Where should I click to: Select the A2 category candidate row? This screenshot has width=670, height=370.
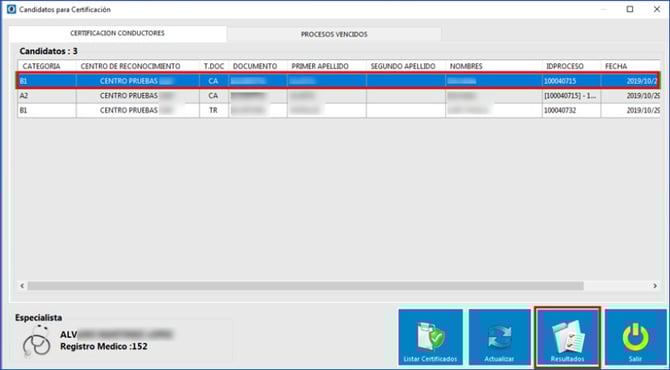[x=339, y=96]
